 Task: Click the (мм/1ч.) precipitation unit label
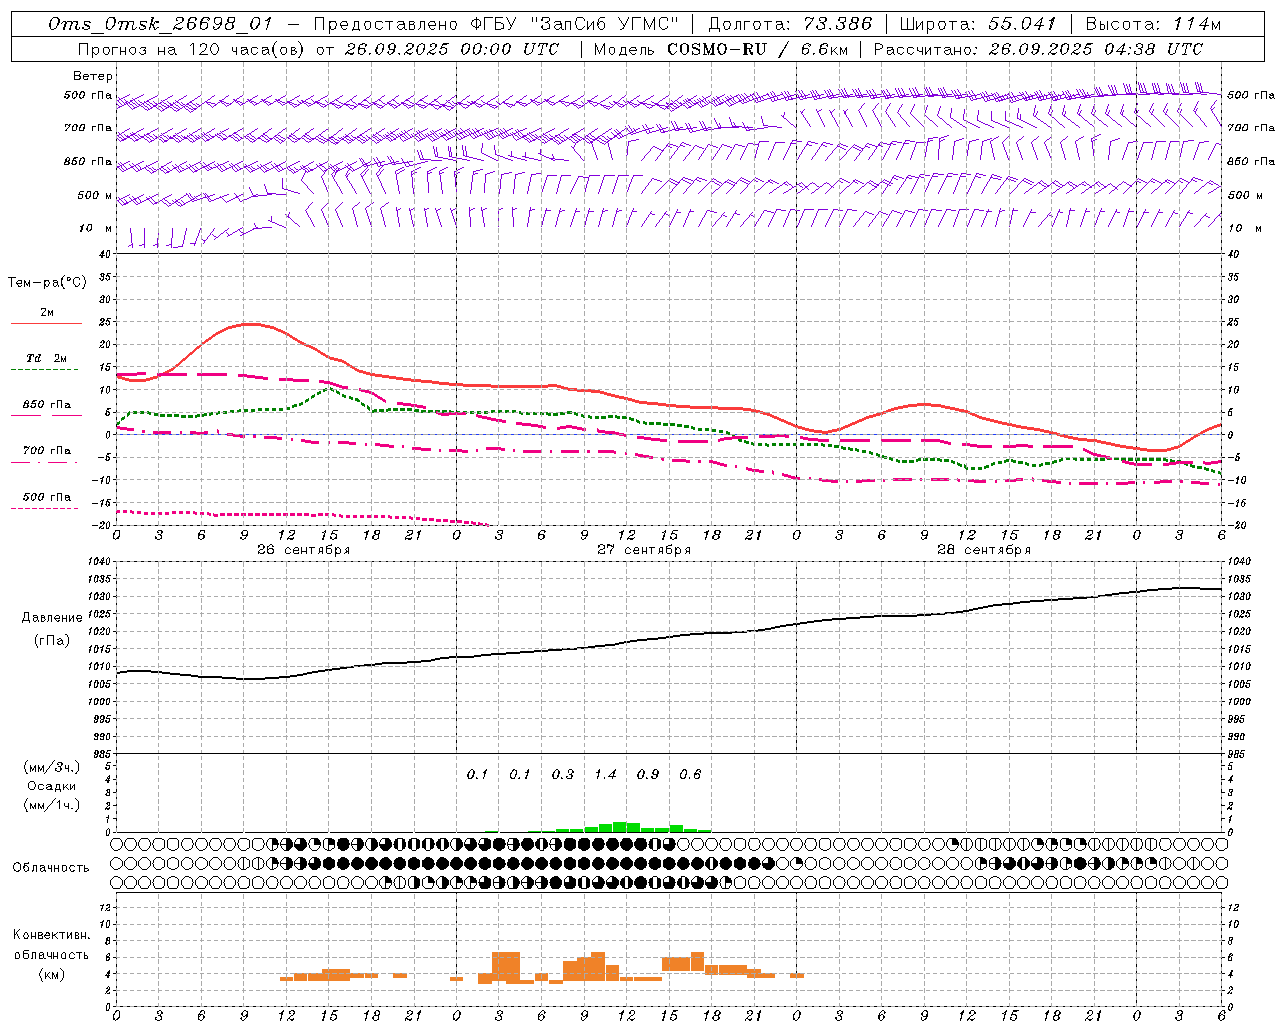coord(52,805)
